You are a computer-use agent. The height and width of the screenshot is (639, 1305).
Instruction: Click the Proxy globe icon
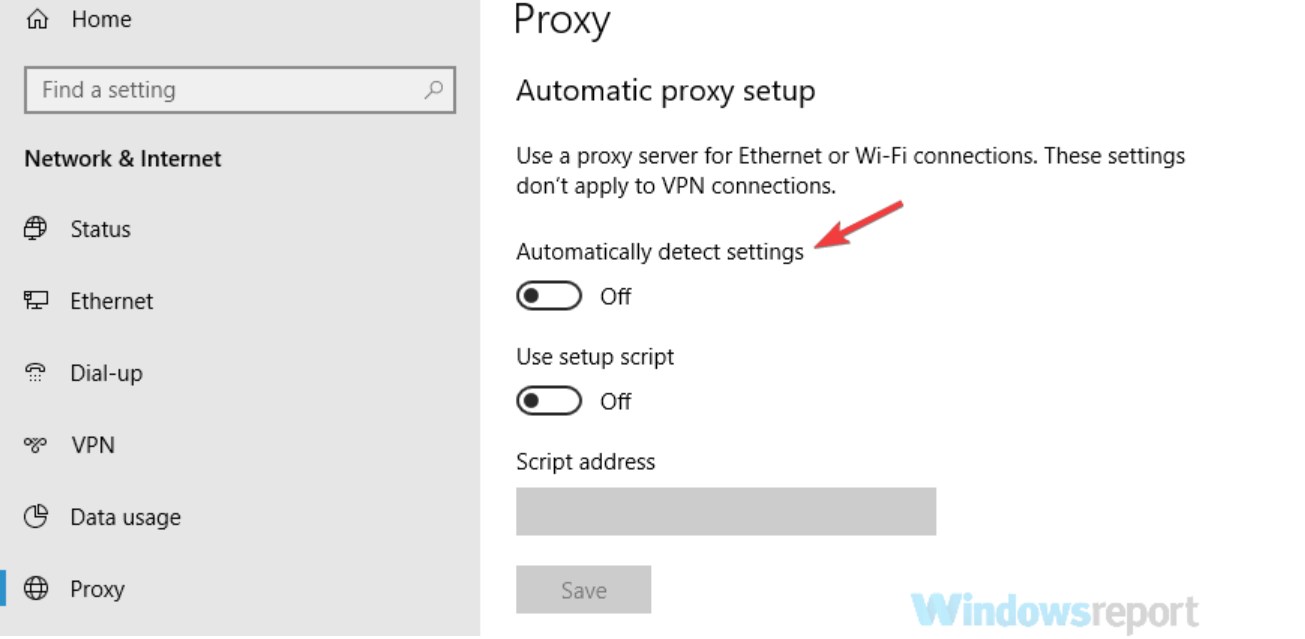pos(36,589)
